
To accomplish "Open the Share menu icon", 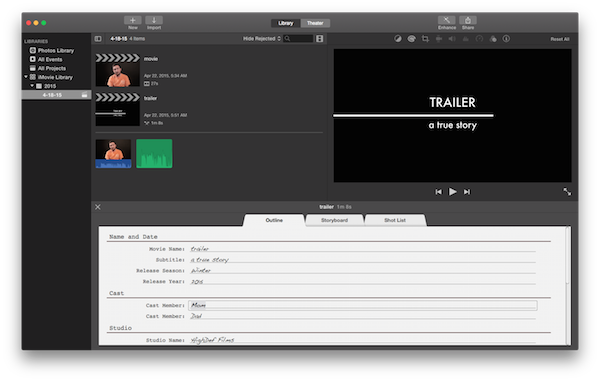I will [x=468, y=20].
